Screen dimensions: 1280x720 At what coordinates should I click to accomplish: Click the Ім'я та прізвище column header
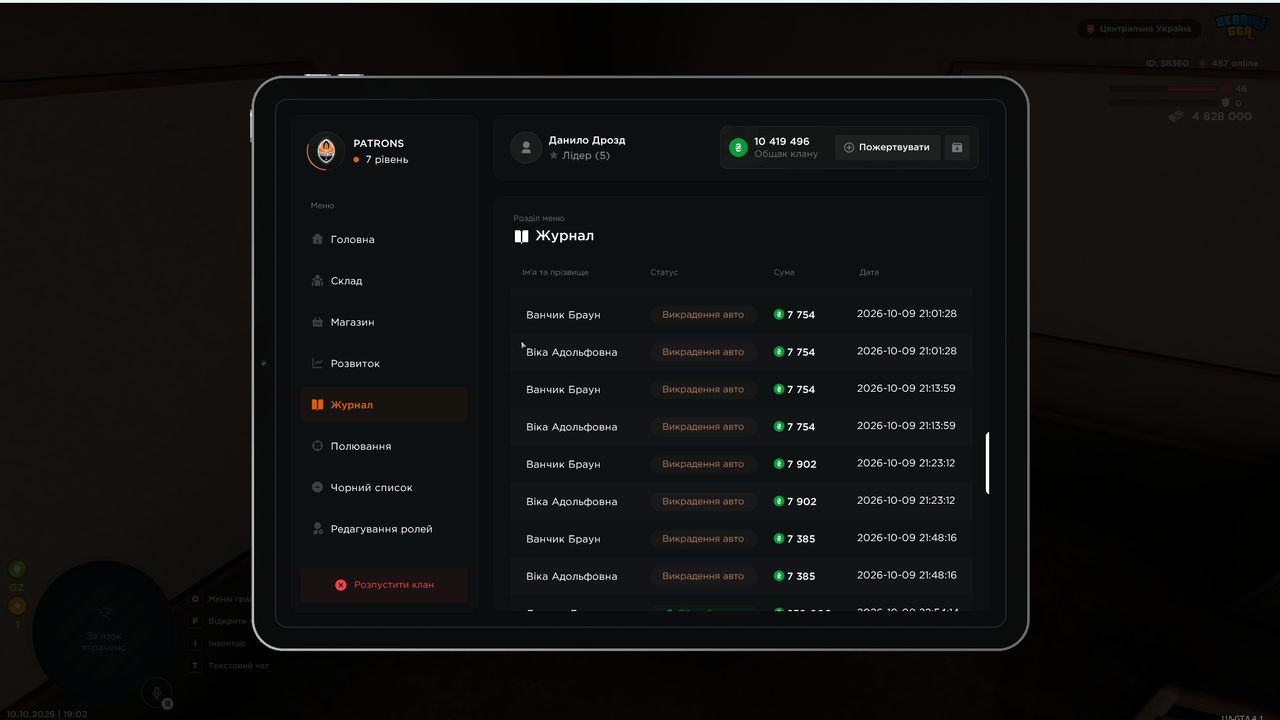tap(555, 272)
